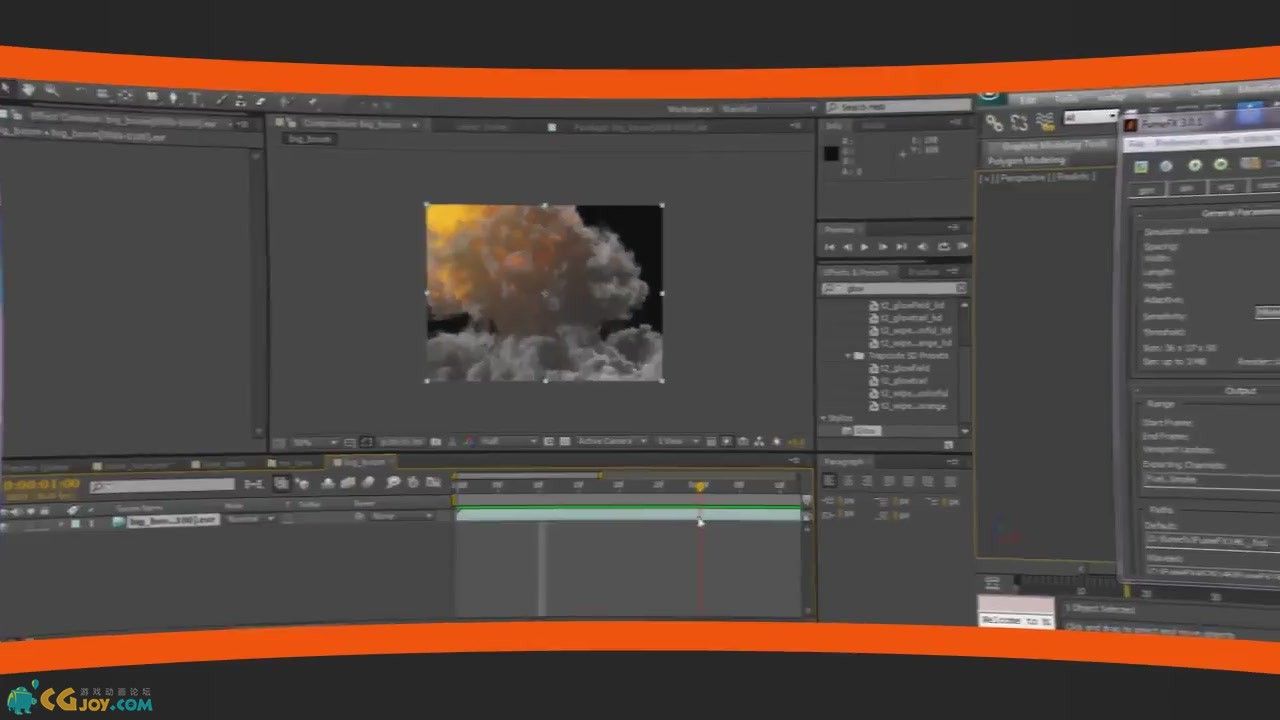Image resolution: width=1280 pixels, height=720 pixels.
Task: Toggle hide shy layers switch in timeline
Action: (x=327, y=483)
